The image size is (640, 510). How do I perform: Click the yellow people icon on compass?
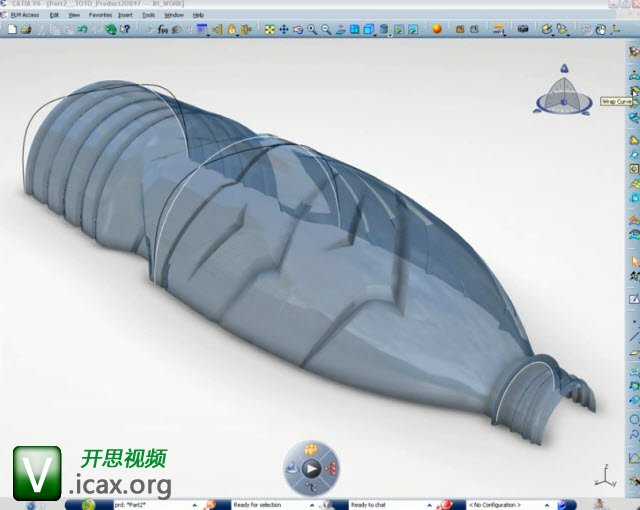(x=311, y=450)
